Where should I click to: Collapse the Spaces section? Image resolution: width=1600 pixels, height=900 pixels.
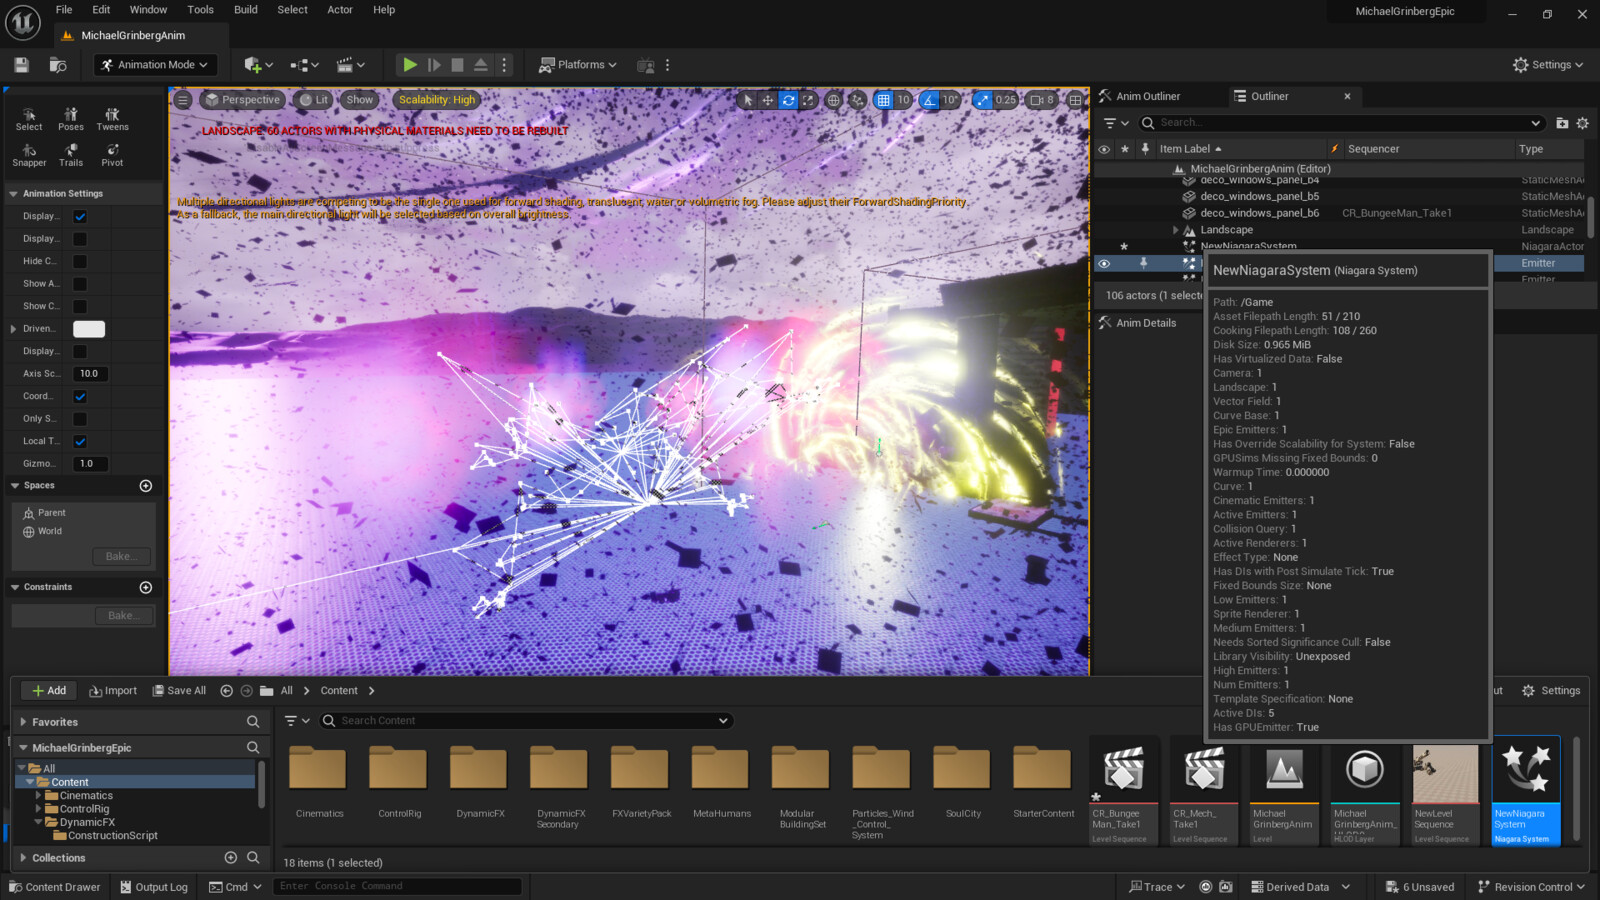pos(14,486)
